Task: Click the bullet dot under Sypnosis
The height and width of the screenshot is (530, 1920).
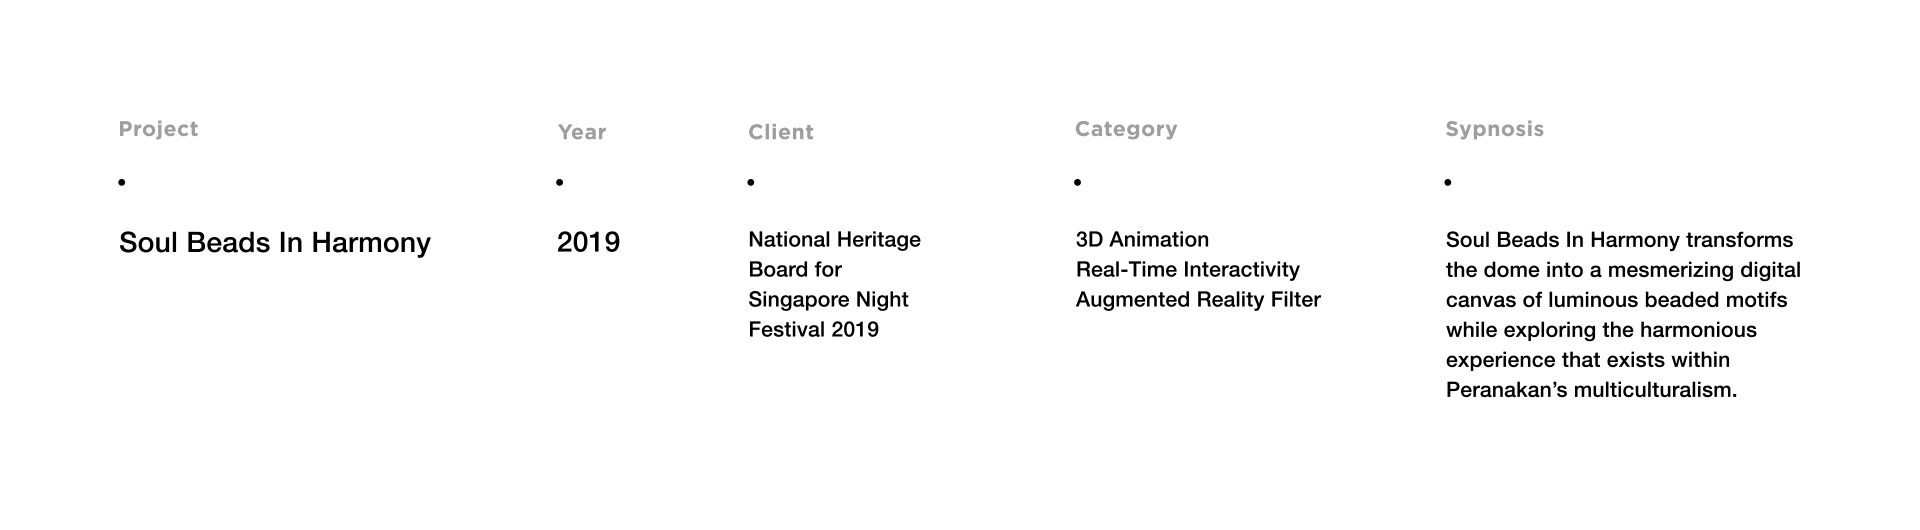Action: click(1447, 182)
